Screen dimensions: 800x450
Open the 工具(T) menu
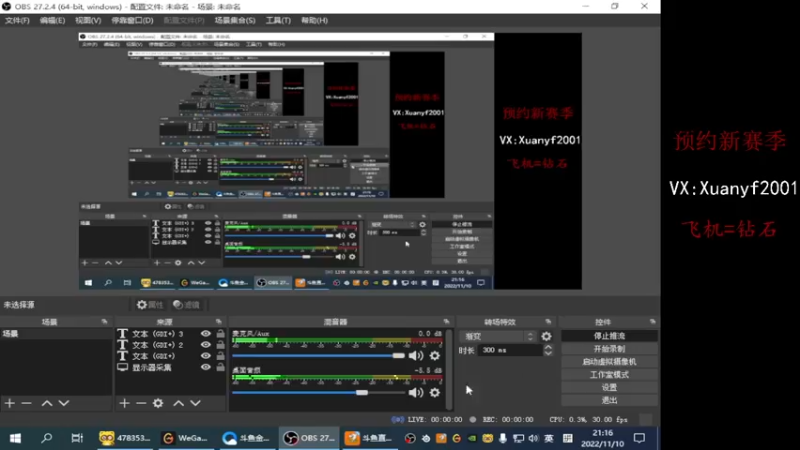[x=278, y=20]
